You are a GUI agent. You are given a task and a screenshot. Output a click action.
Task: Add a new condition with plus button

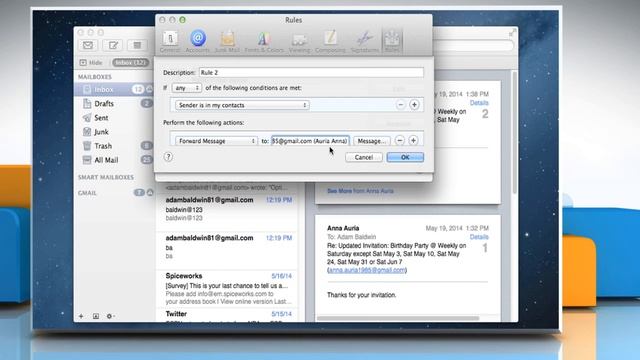(x=414, y=105)
